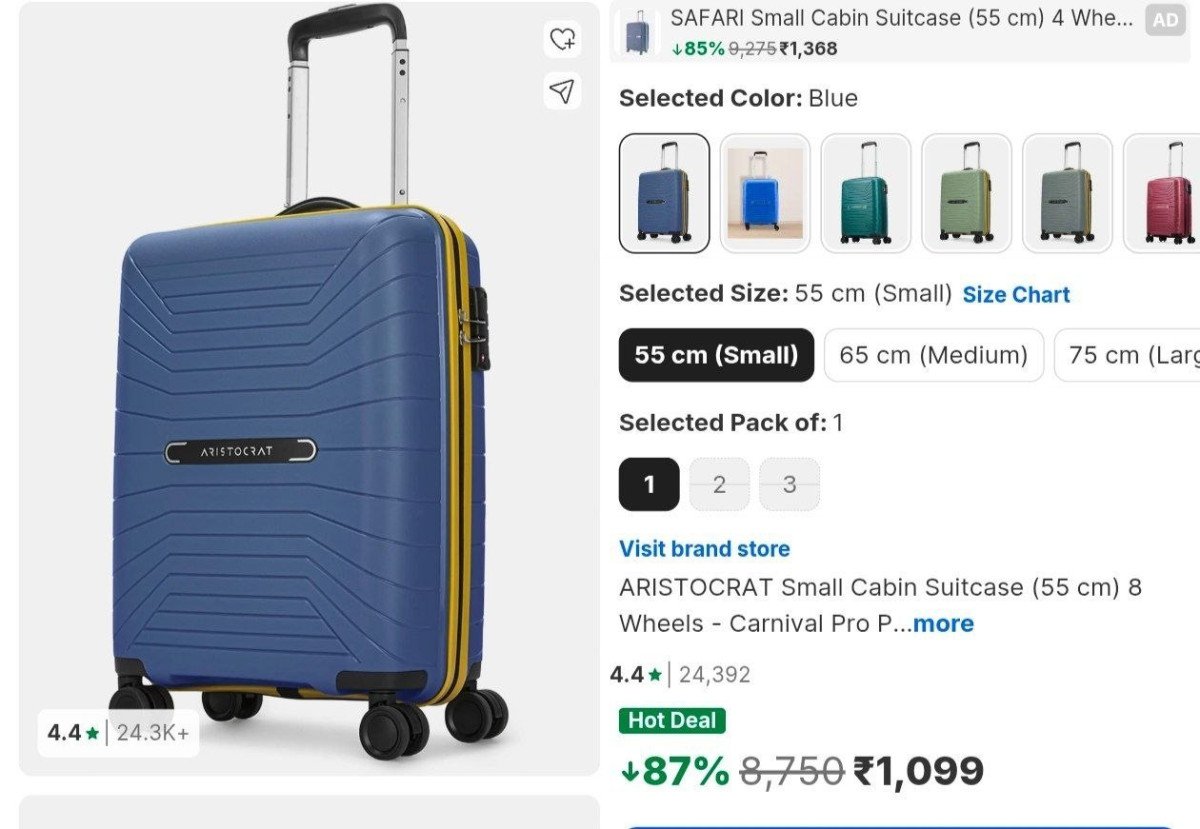Image resolution: width=1200 pixels, height=829 pixels.
Task: Click the 24.3K+ ratings overlay on the image
Action: 119,732
